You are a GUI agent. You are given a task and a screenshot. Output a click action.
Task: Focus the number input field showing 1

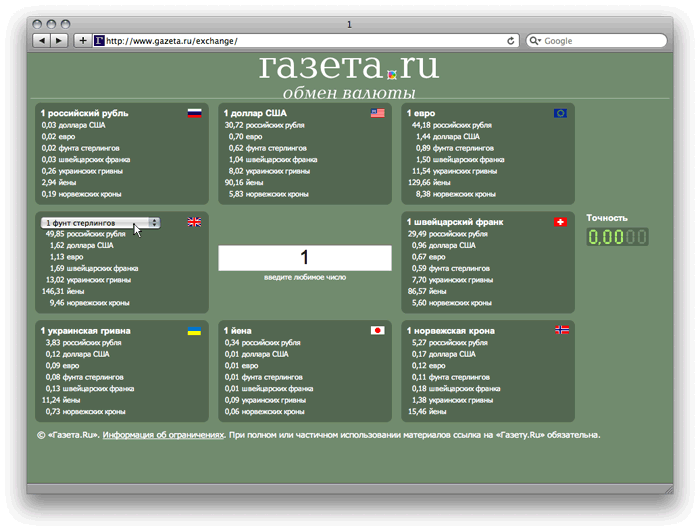pos(305,258)
